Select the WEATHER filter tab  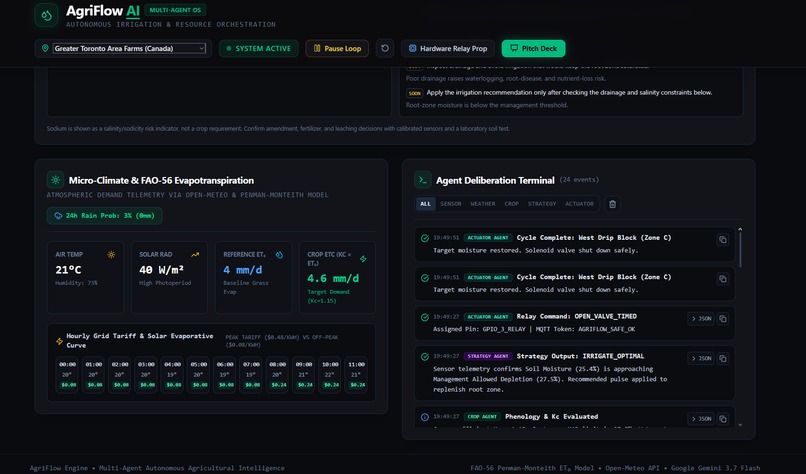(483, 204)
